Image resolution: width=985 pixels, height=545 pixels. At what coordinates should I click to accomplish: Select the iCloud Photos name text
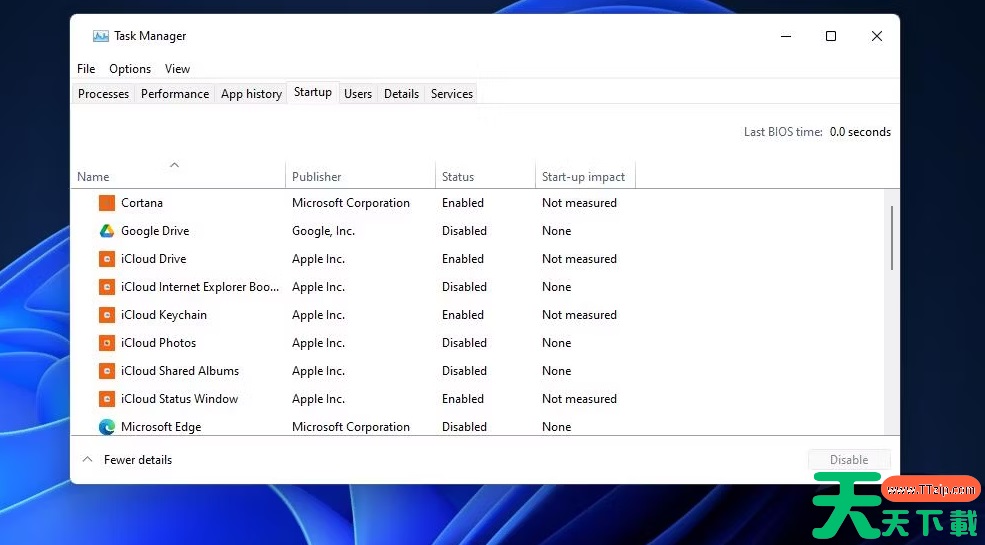coord(158,343)
